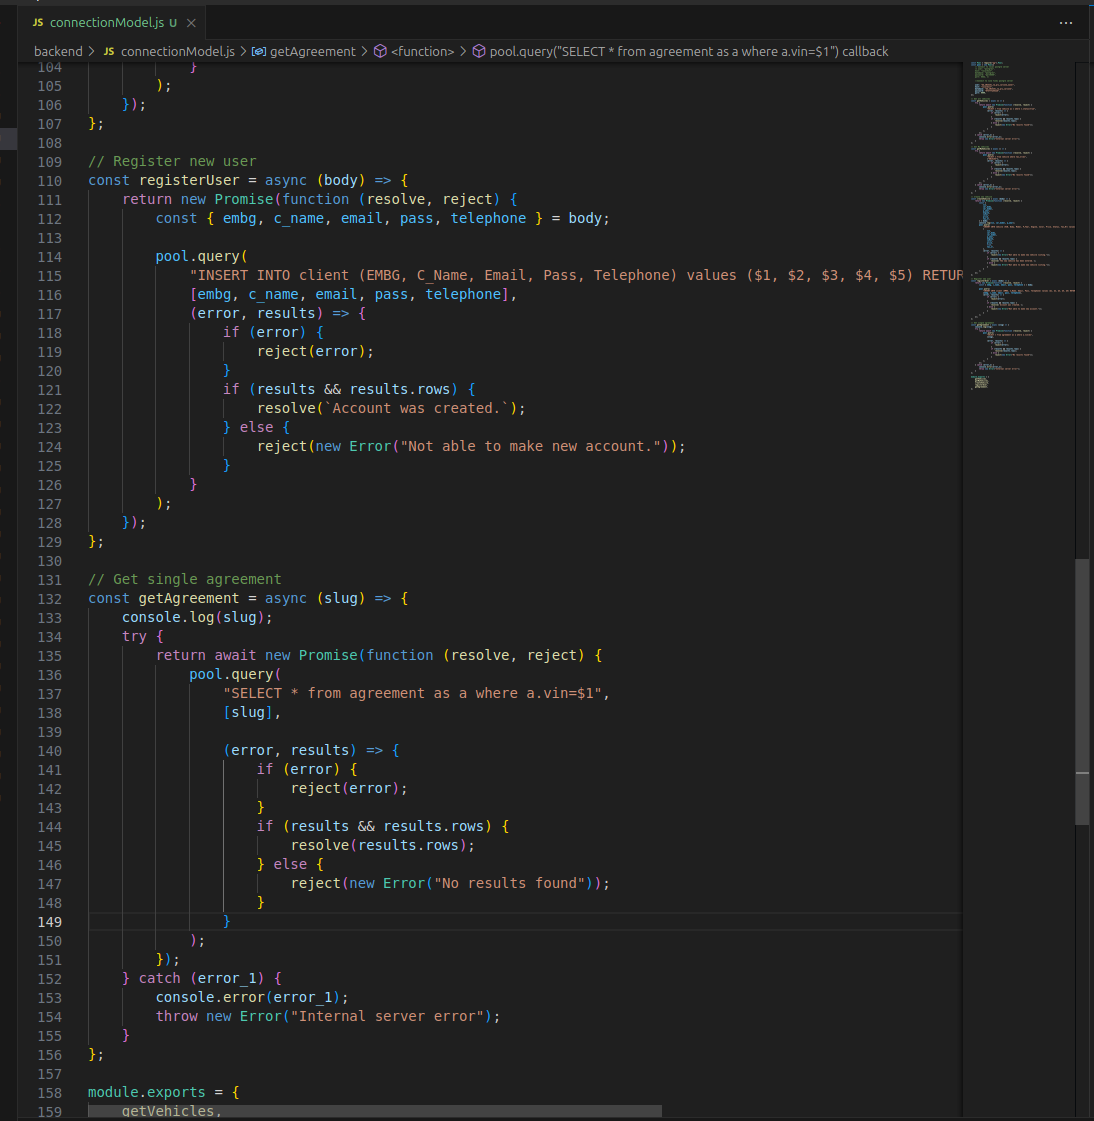Click the cube icon before pool.query breadcrumb

[x=479, y=51]
